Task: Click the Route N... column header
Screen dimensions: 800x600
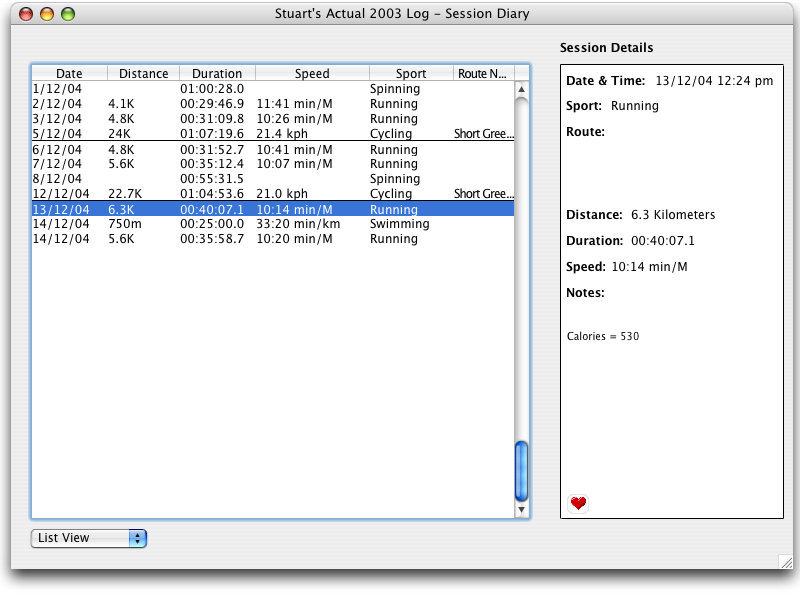Action: [x=483, y=73]
